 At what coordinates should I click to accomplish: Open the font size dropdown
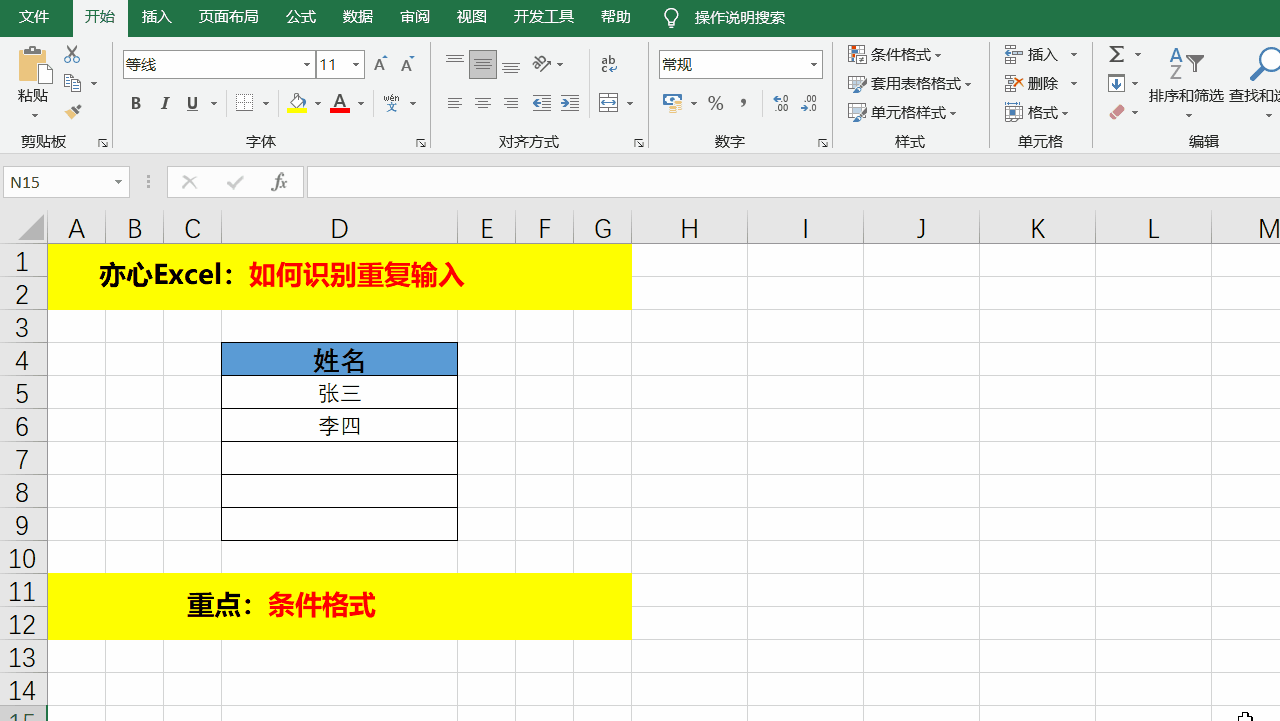355,65
